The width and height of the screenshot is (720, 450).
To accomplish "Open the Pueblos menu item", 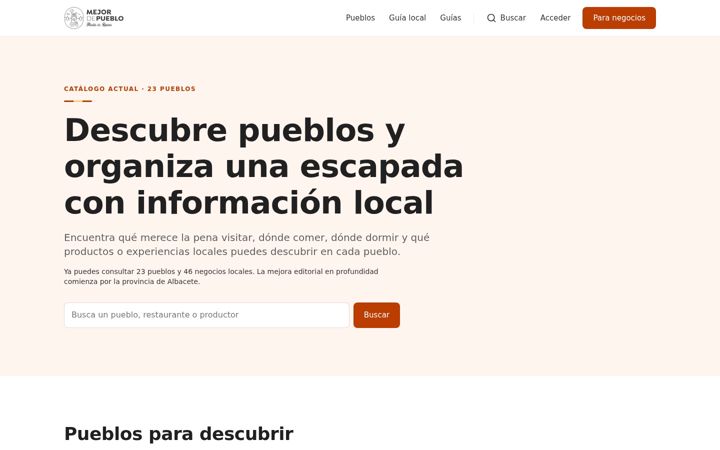I will pos(360,18).
